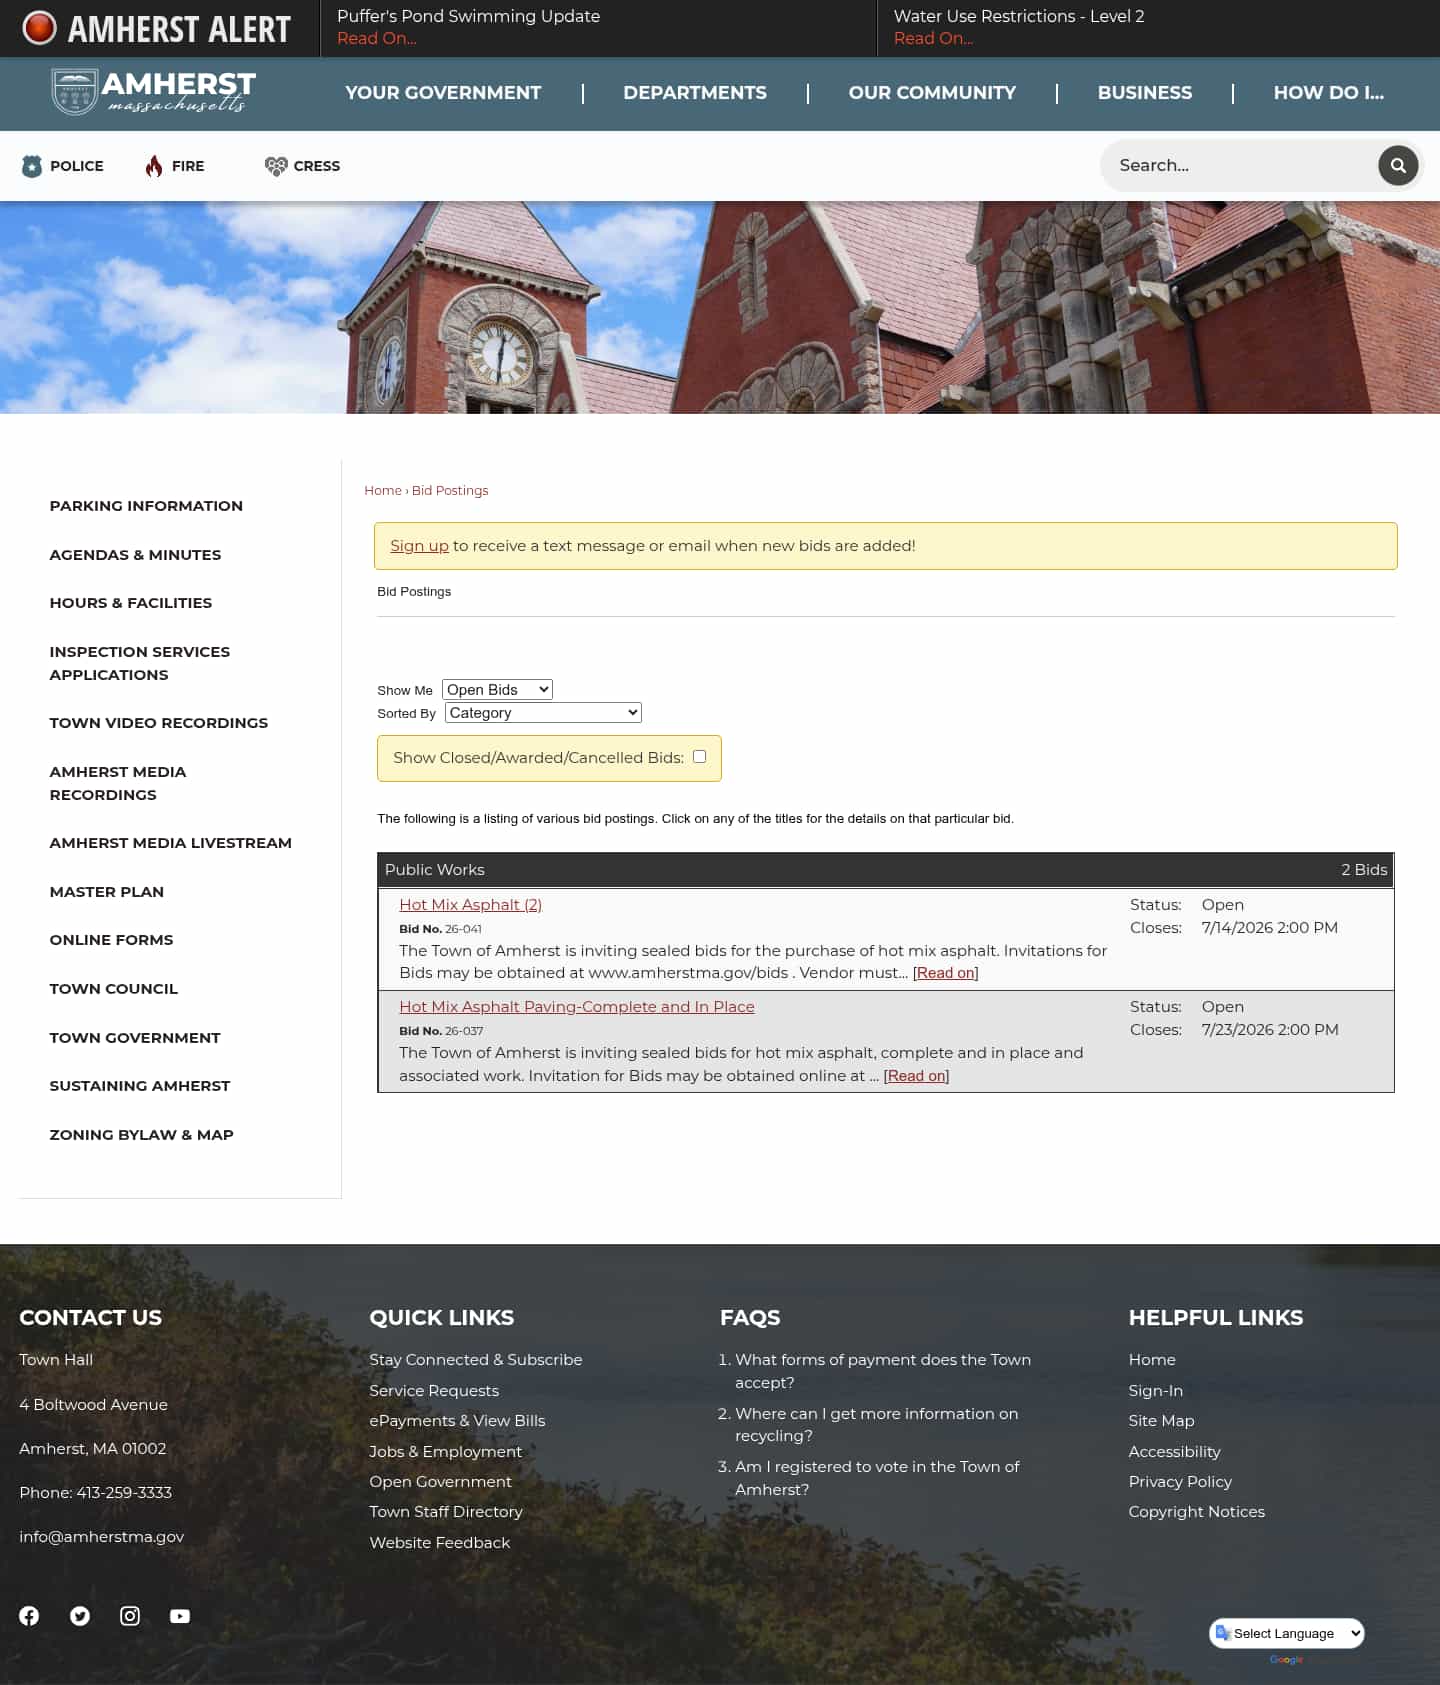
Task: Open the How Do I... menu
Action: coord(1329,93)
